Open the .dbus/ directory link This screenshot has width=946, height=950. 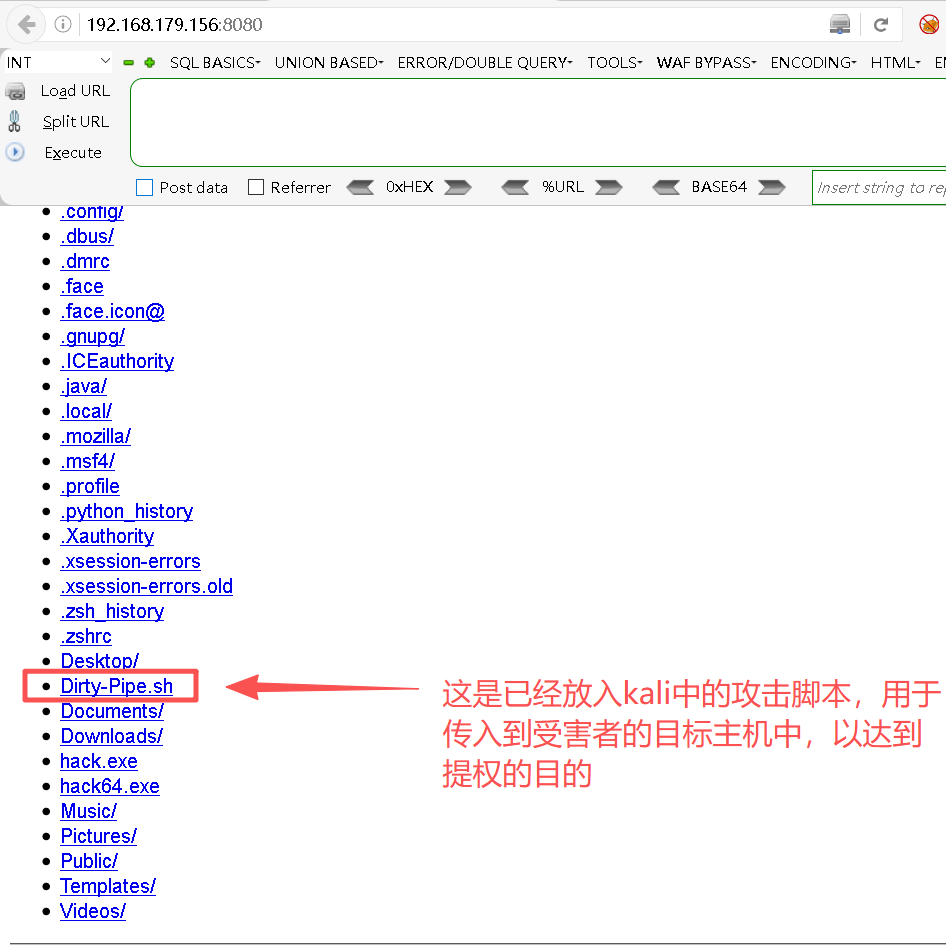87,236
